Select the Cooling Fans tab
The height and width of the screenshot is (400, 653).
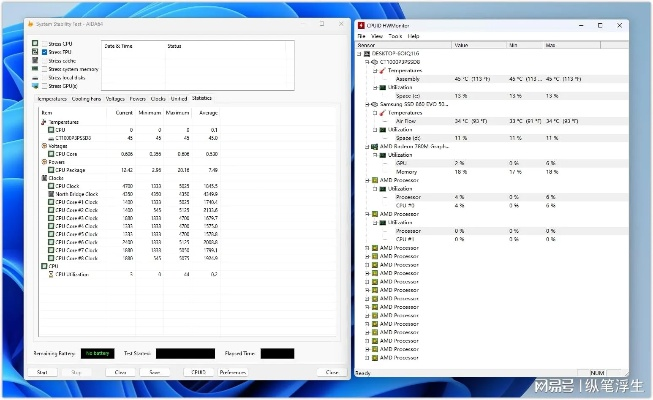click(86, 99)
